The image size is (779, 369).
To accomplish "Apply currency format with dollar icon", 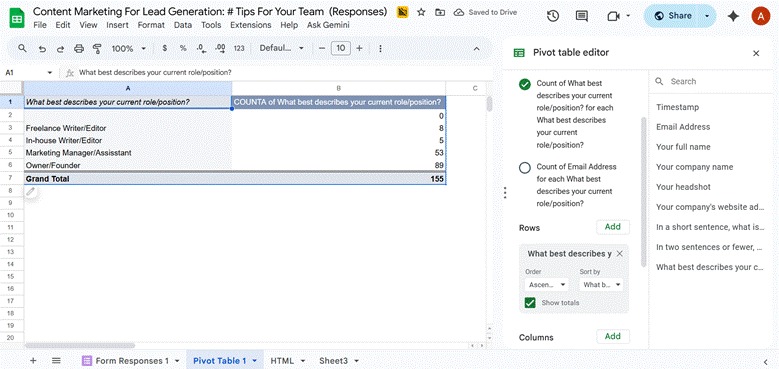I will [164, 48].
